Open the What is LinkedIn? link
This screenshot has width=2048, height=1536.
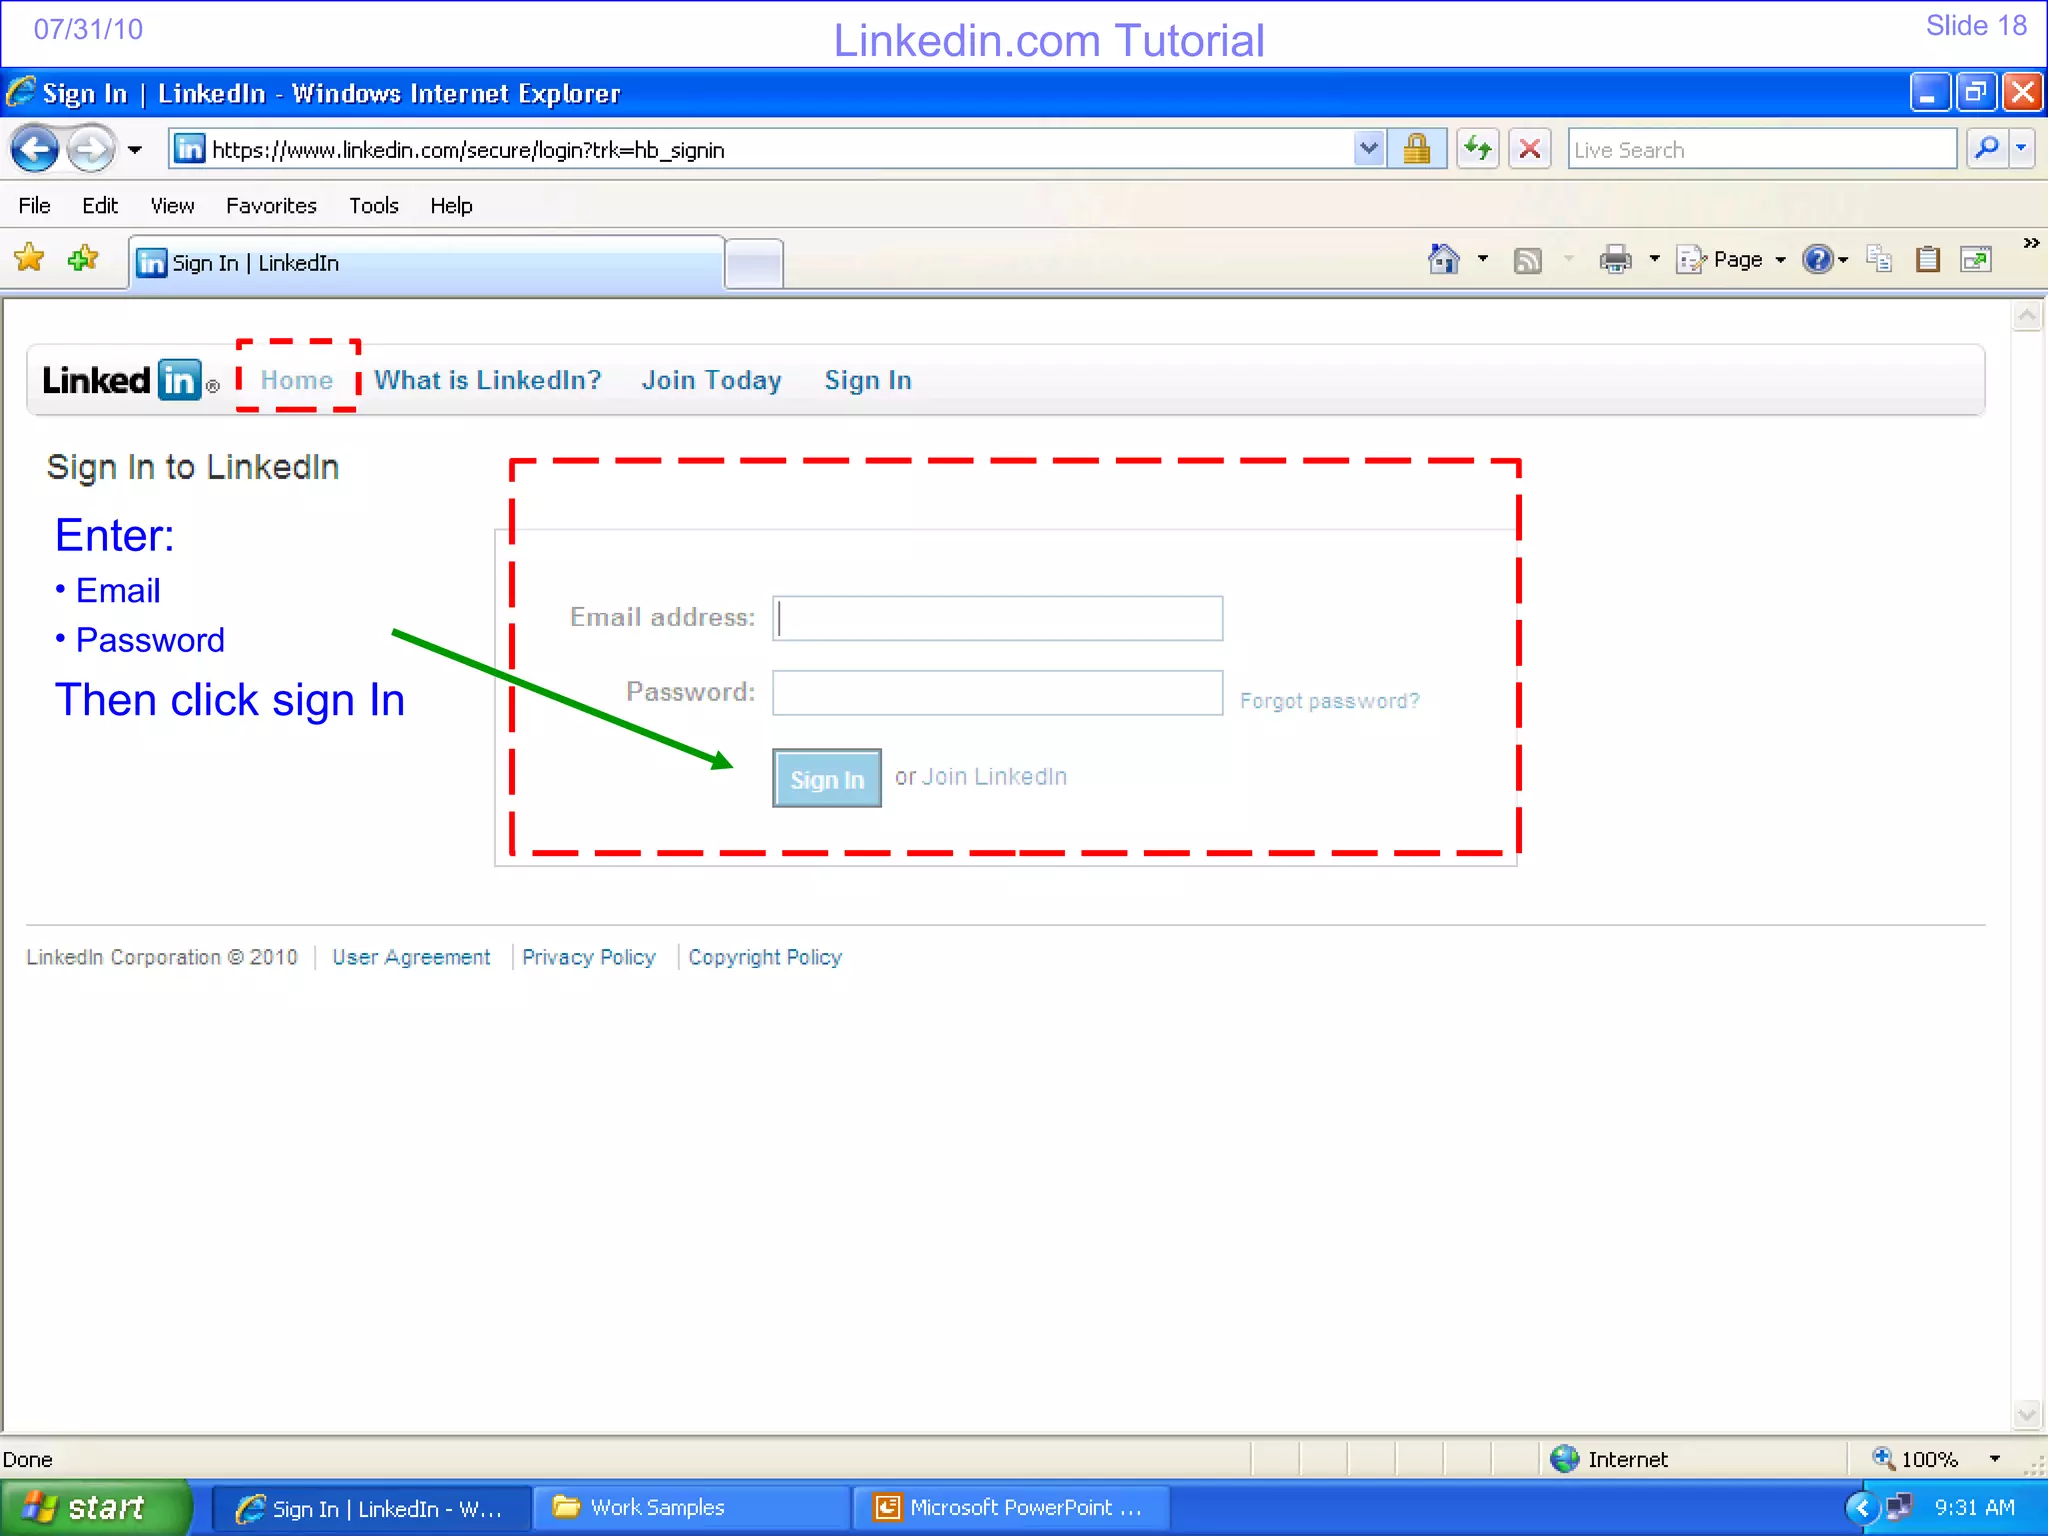(488, 380)
